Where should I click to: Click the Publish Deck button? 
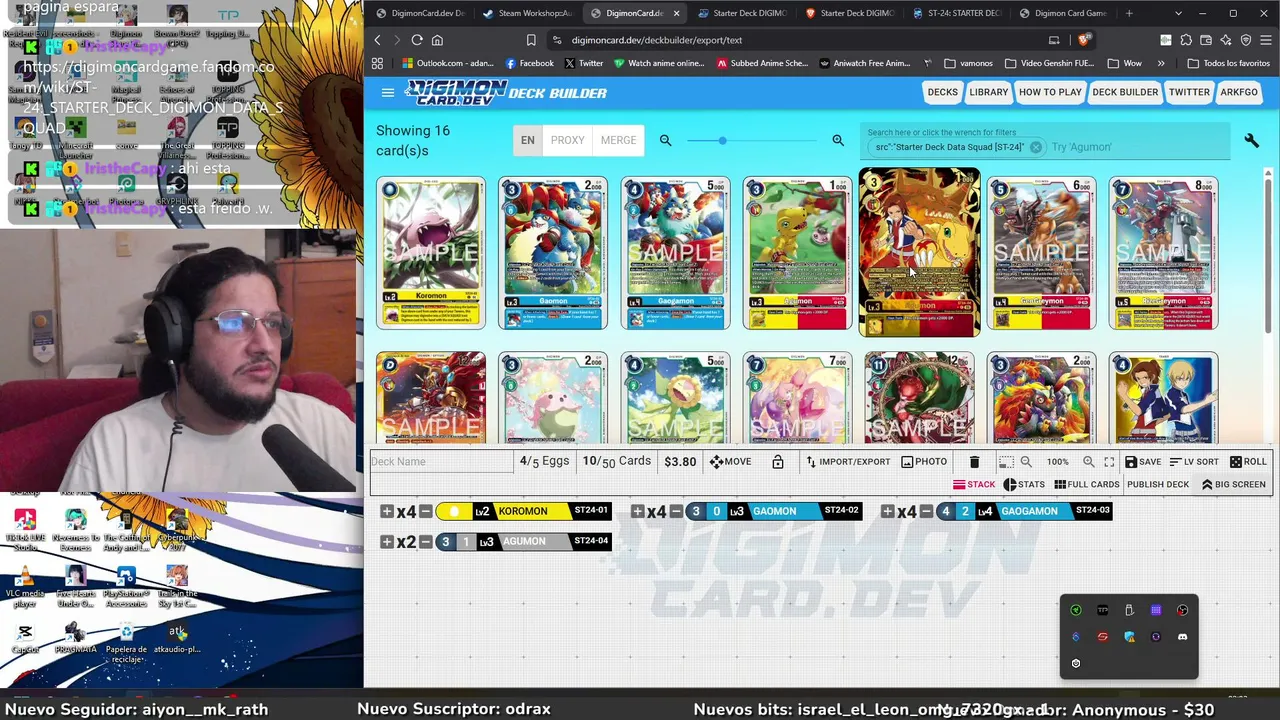point(1158,485)
